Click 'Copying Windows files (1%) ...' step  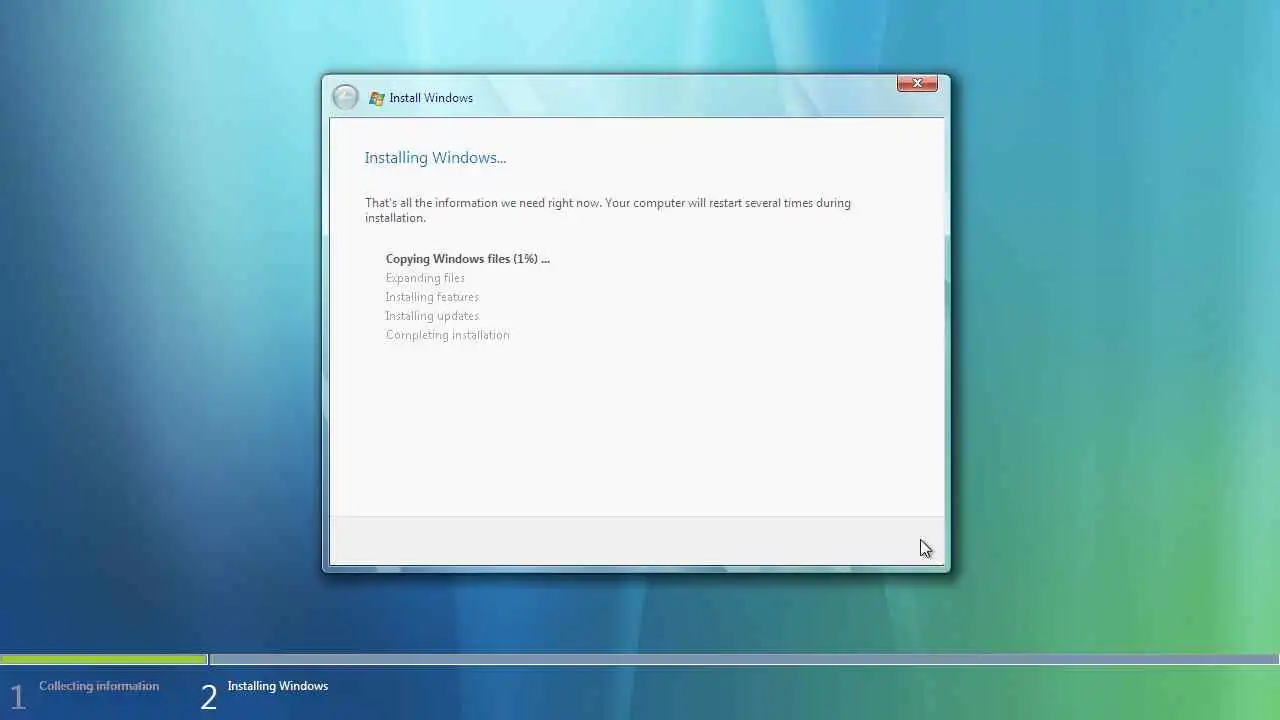pos(468,259)
